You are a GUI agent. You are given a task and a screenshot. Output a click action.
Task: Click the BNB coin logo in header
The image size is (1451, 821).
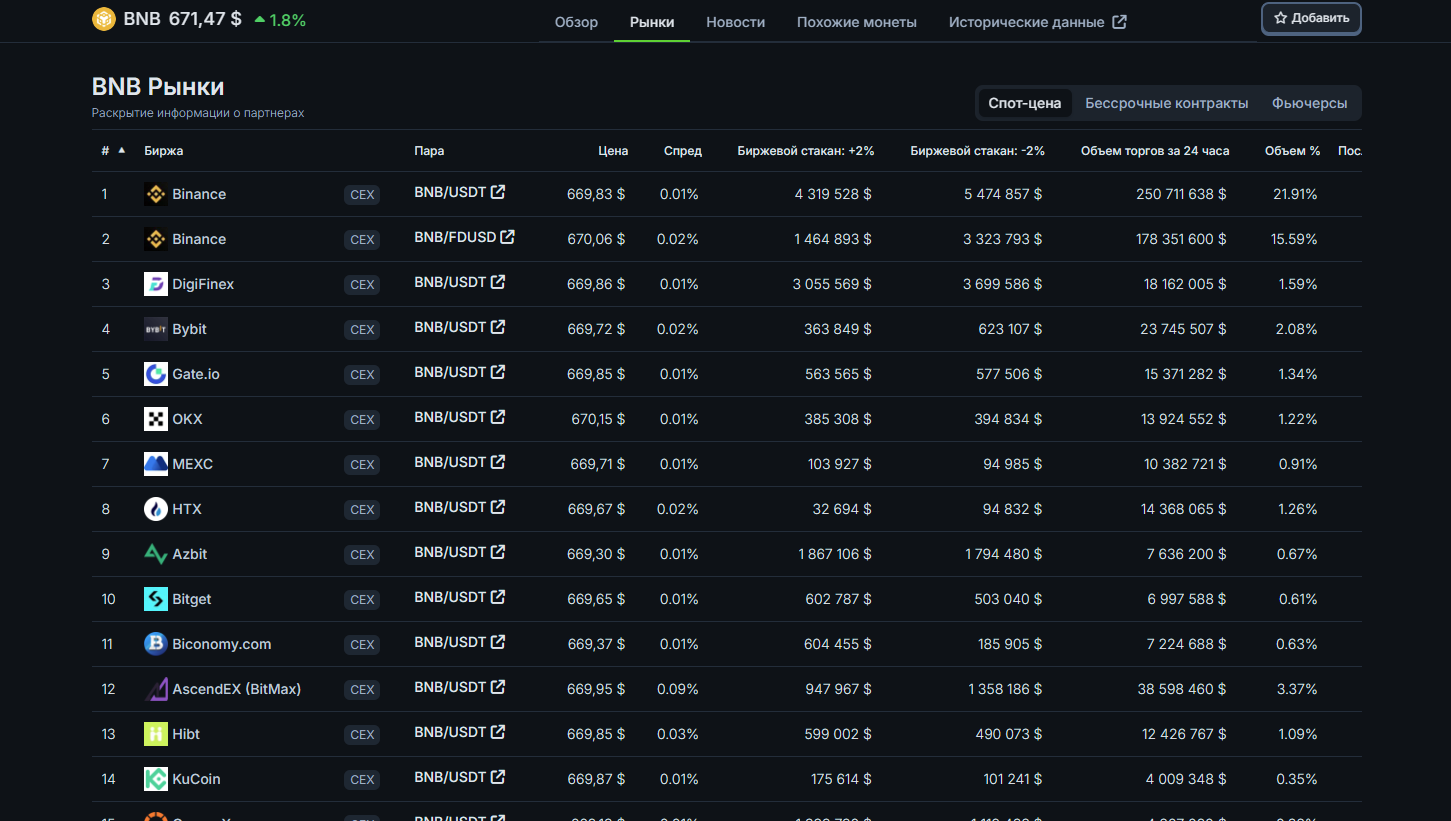click(104, 19)
